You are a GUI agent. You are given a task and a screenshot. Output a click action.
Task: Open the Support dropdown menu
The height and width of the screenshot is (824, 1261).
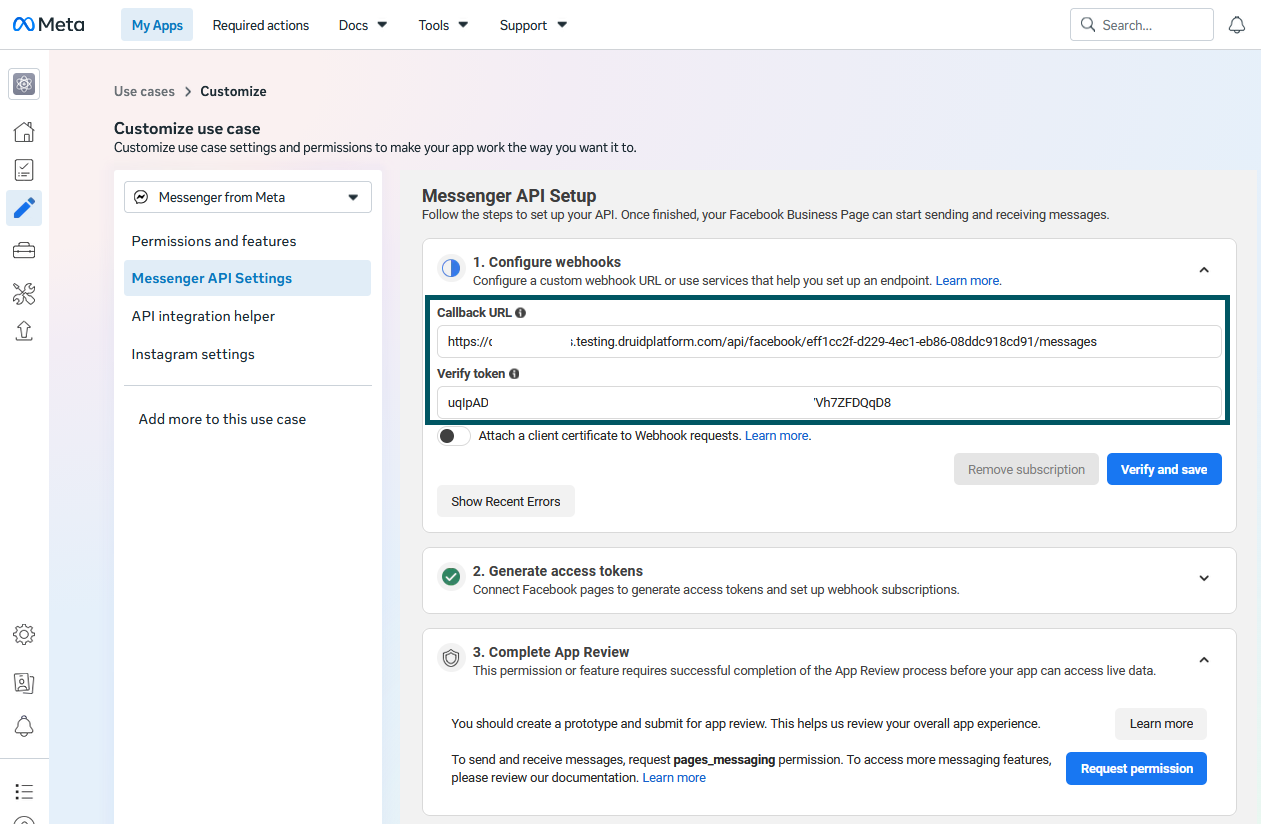pyautogui.click(x=533, y=25)
